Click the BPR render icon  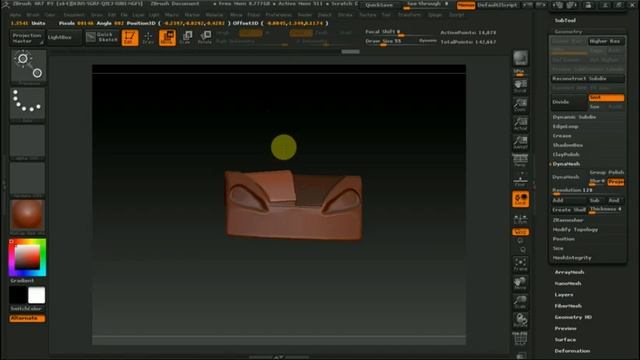coord(520,58)
